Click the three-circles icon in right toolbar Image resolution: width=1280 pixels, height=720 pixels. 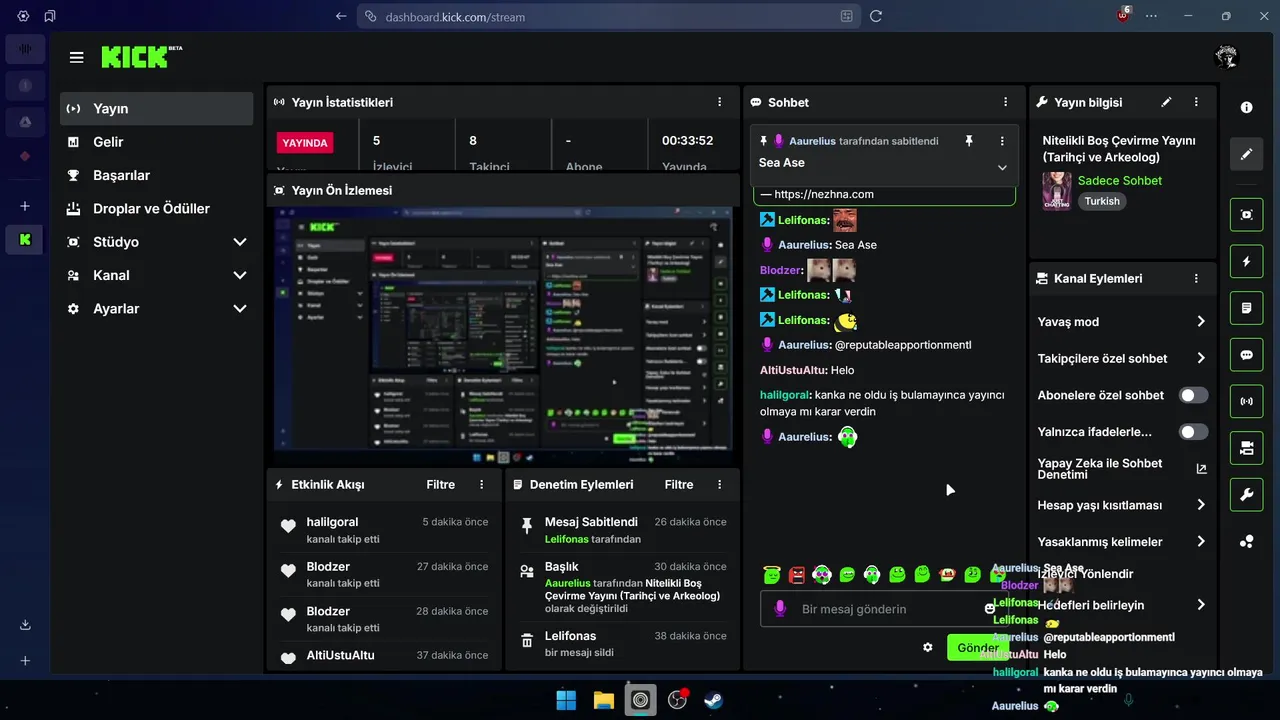[x=1246, y=541]
